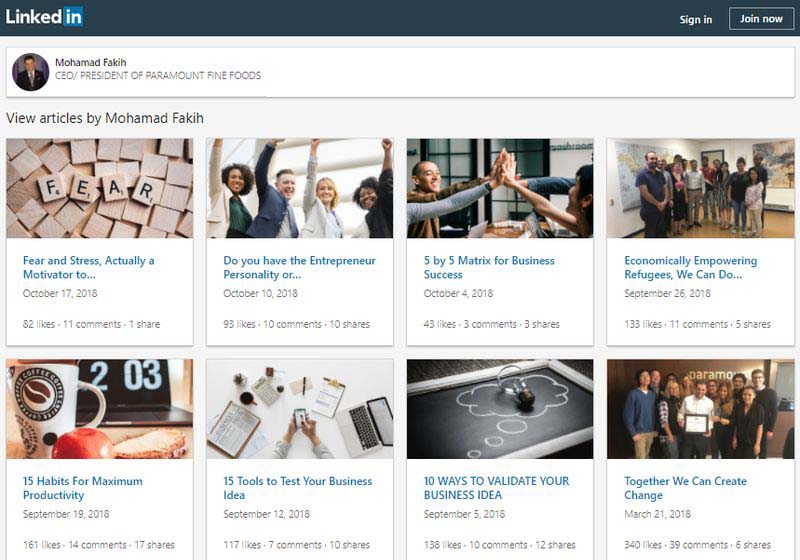
Task: Open the desk tools flat-lay thumbnail
Action: [299, 409]
